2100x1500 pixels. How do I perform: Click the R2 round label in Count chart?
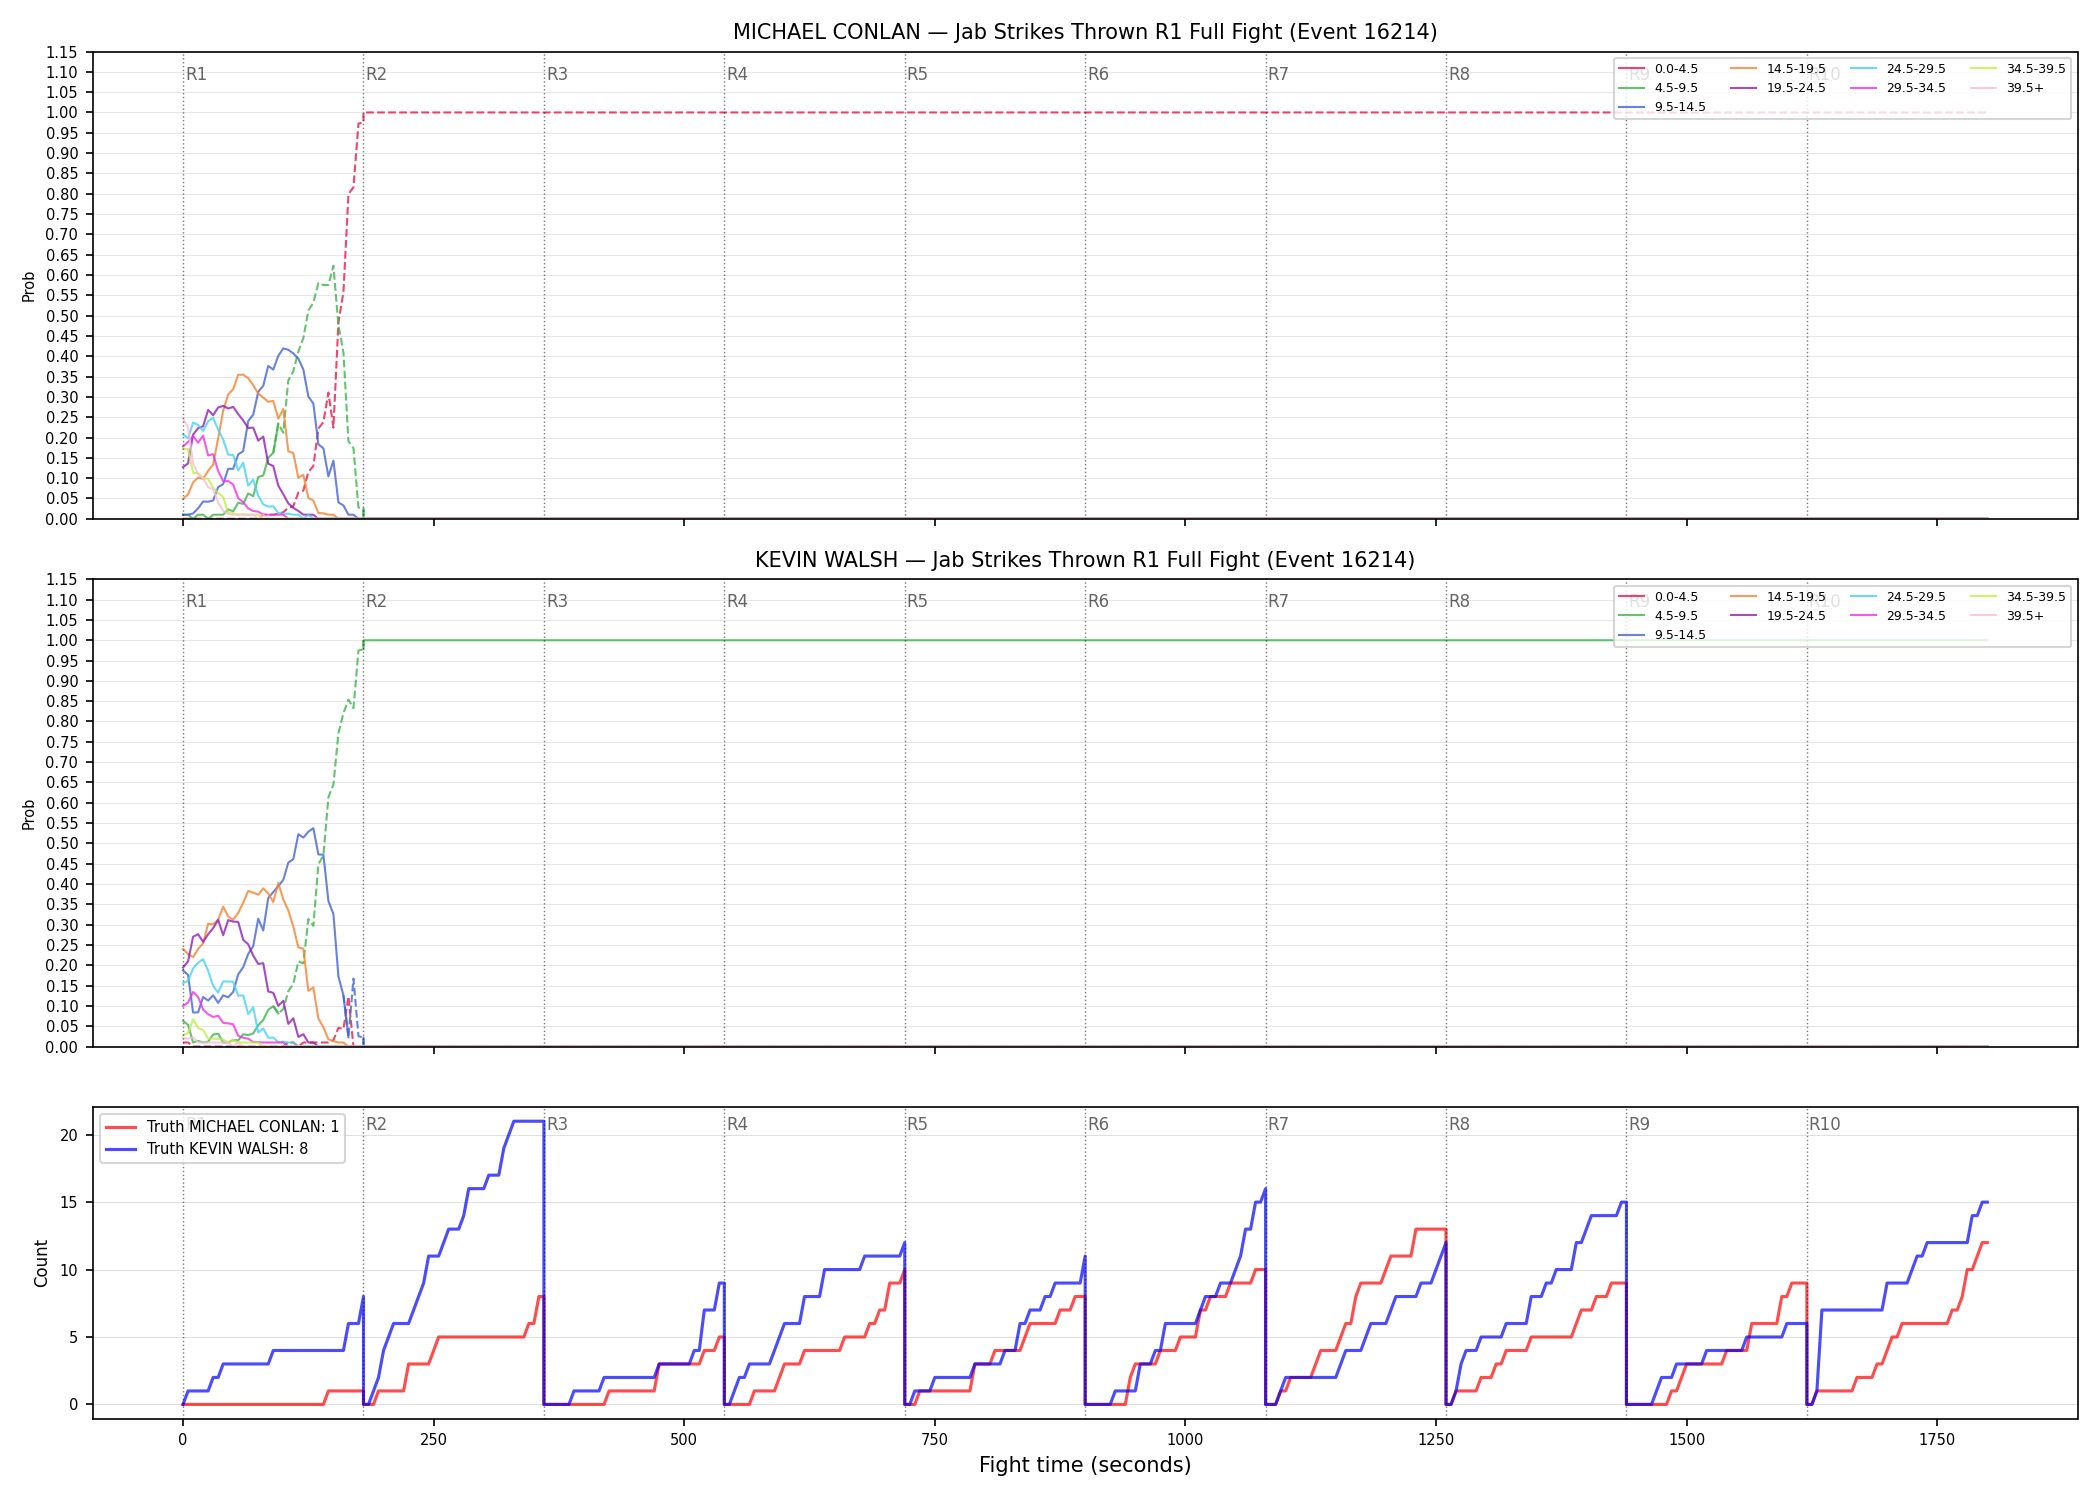tap(376, 1124)
